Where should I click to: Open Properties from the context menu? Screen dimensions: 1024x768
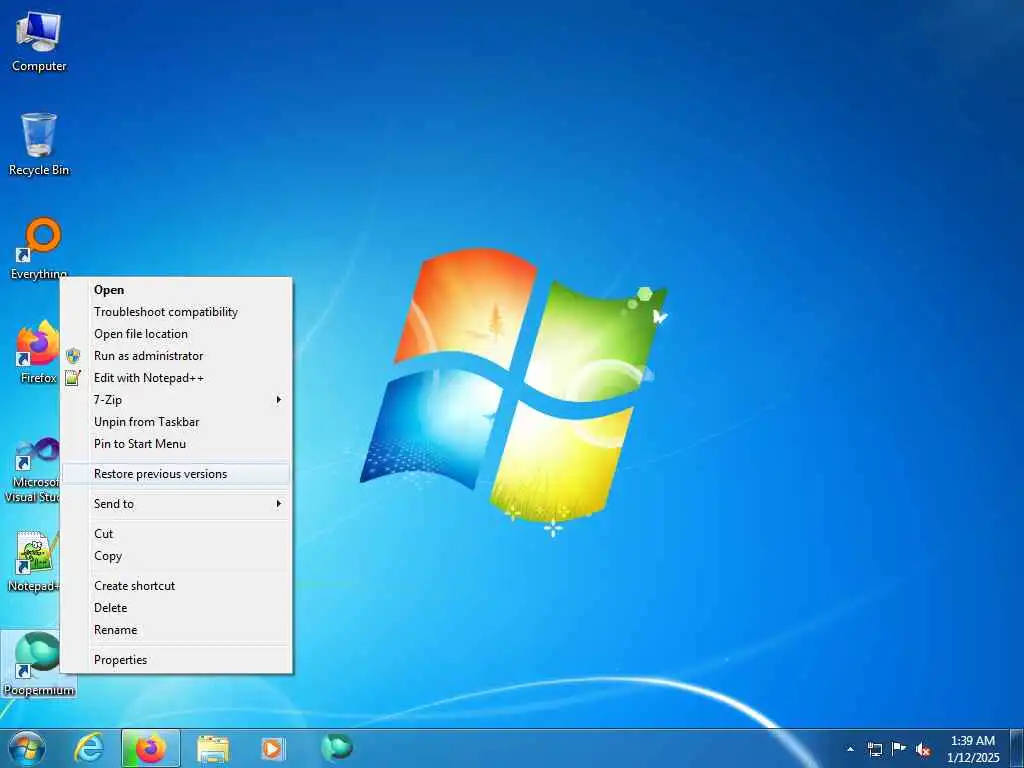(x=175, y=660)
